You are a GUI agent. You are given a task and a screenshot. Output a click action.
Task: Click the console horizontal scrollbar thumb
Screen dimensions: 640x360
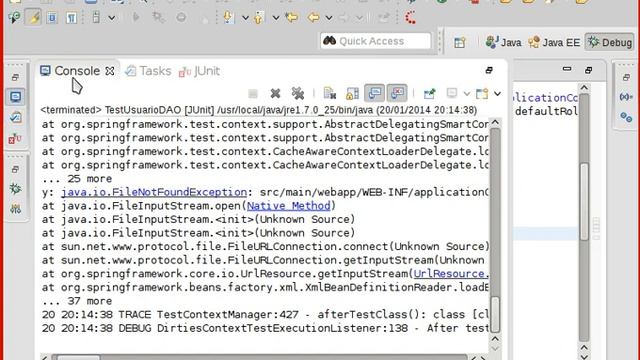click(x=78, y=358)
